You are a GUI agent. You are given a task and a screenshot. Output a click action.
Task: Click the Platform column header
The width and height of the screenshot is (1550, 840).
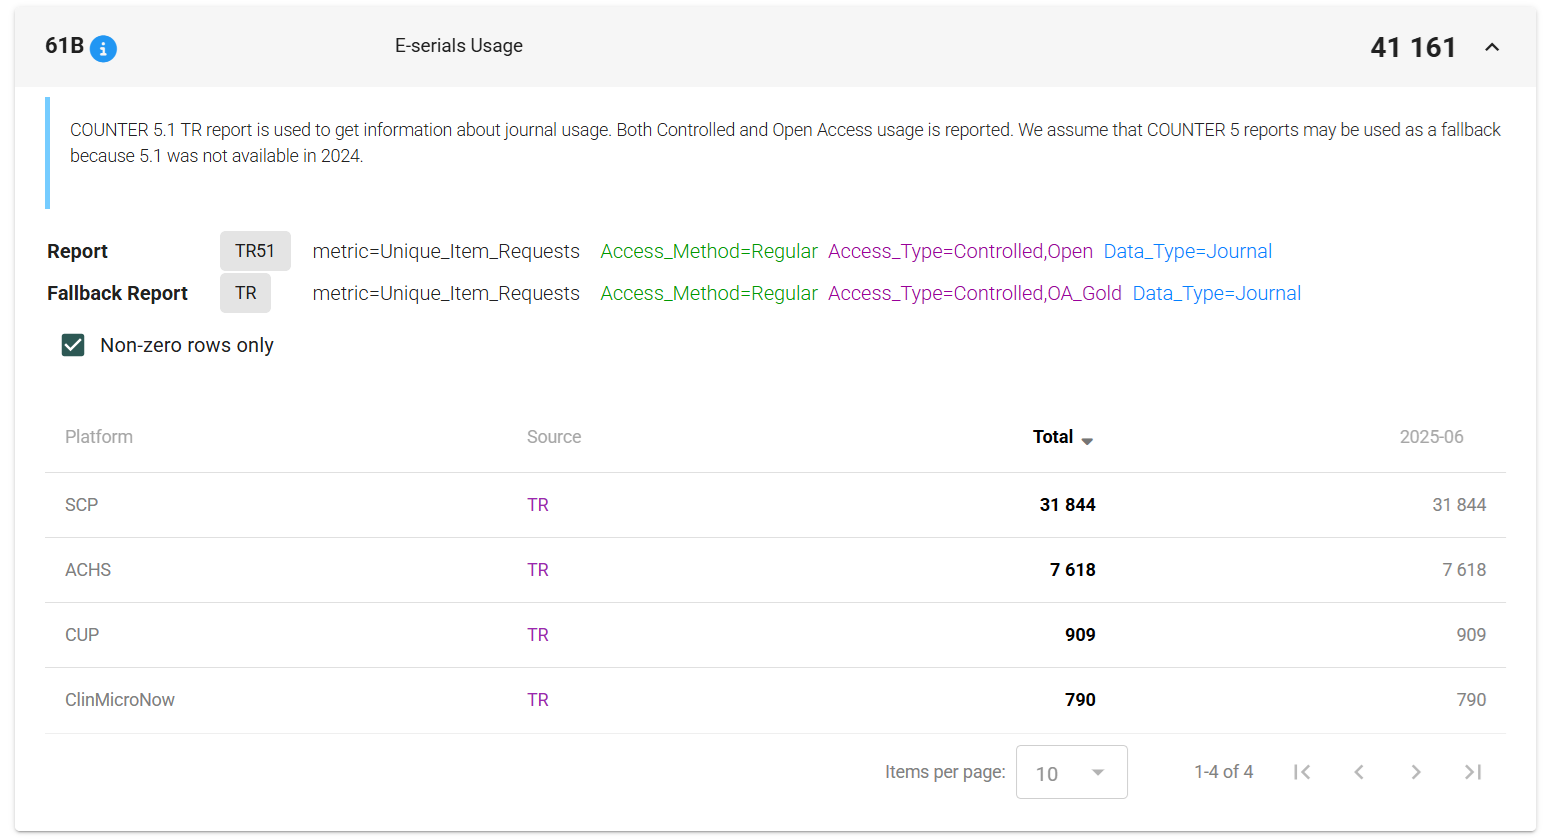click(x=99, y=437)
